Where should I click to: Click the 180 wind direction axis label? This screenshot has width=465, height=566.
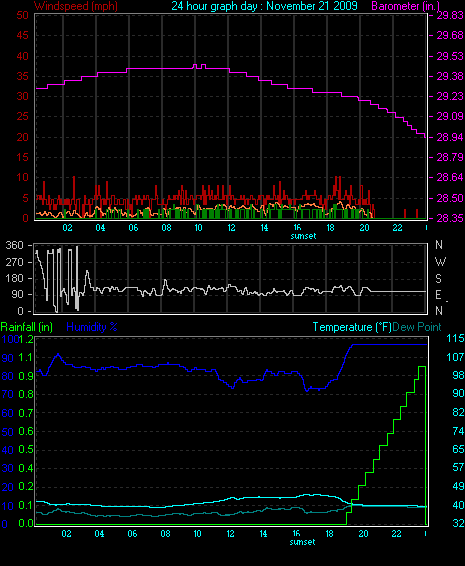click(14, 278)
